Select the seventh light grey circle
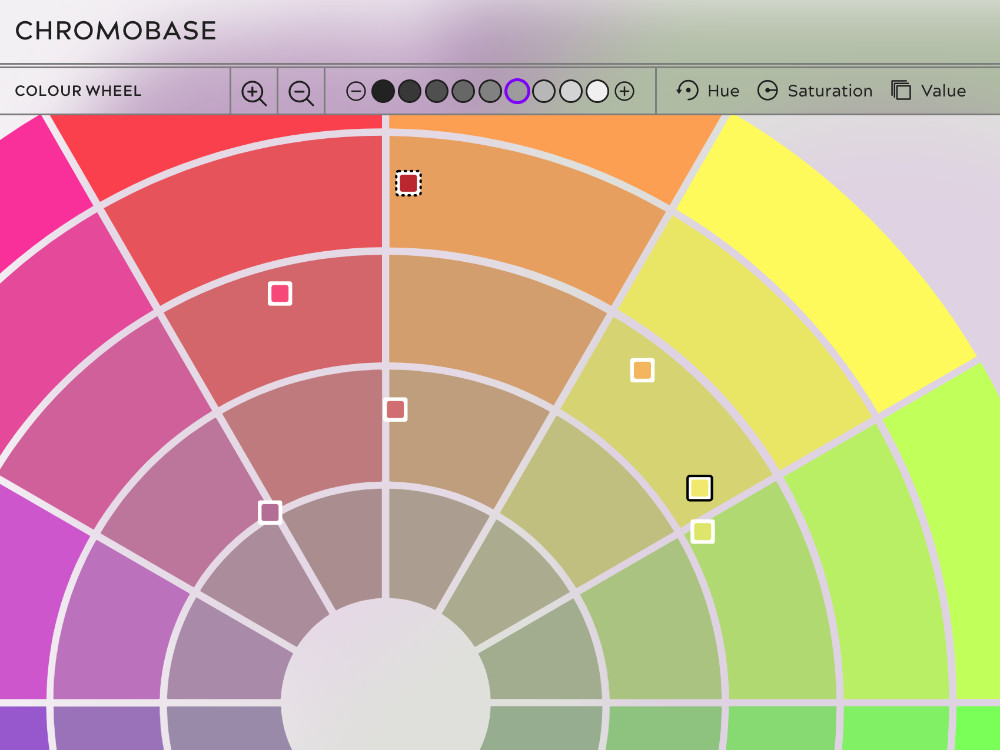 click(x=543, y=91)
